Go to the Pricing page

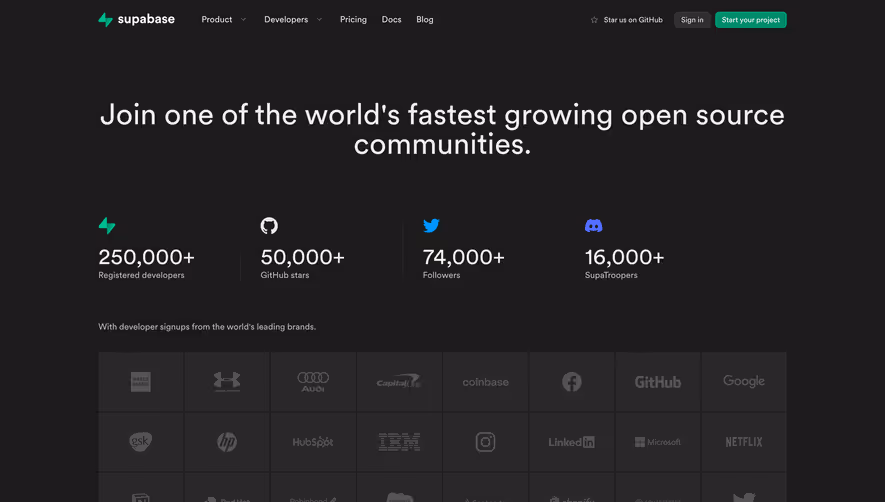(353, 20)
